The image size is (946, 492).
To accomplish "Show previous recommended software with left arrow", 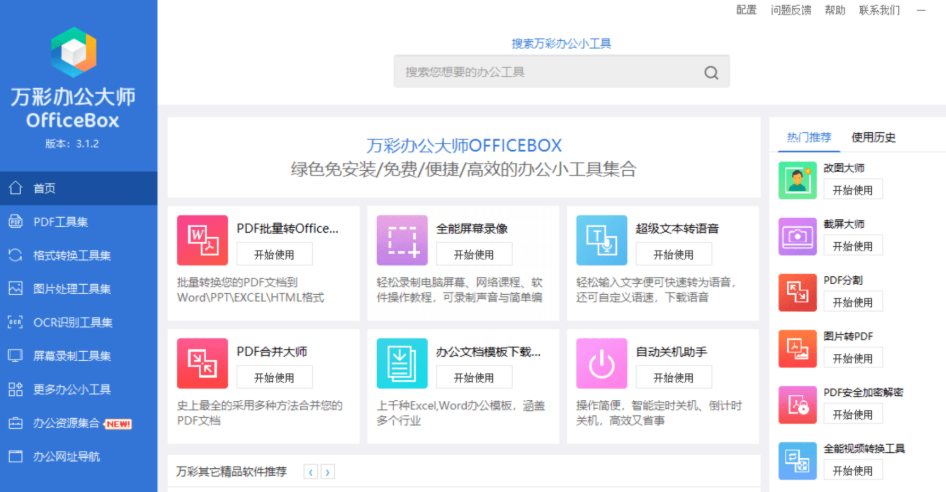I will coord(311,472).
